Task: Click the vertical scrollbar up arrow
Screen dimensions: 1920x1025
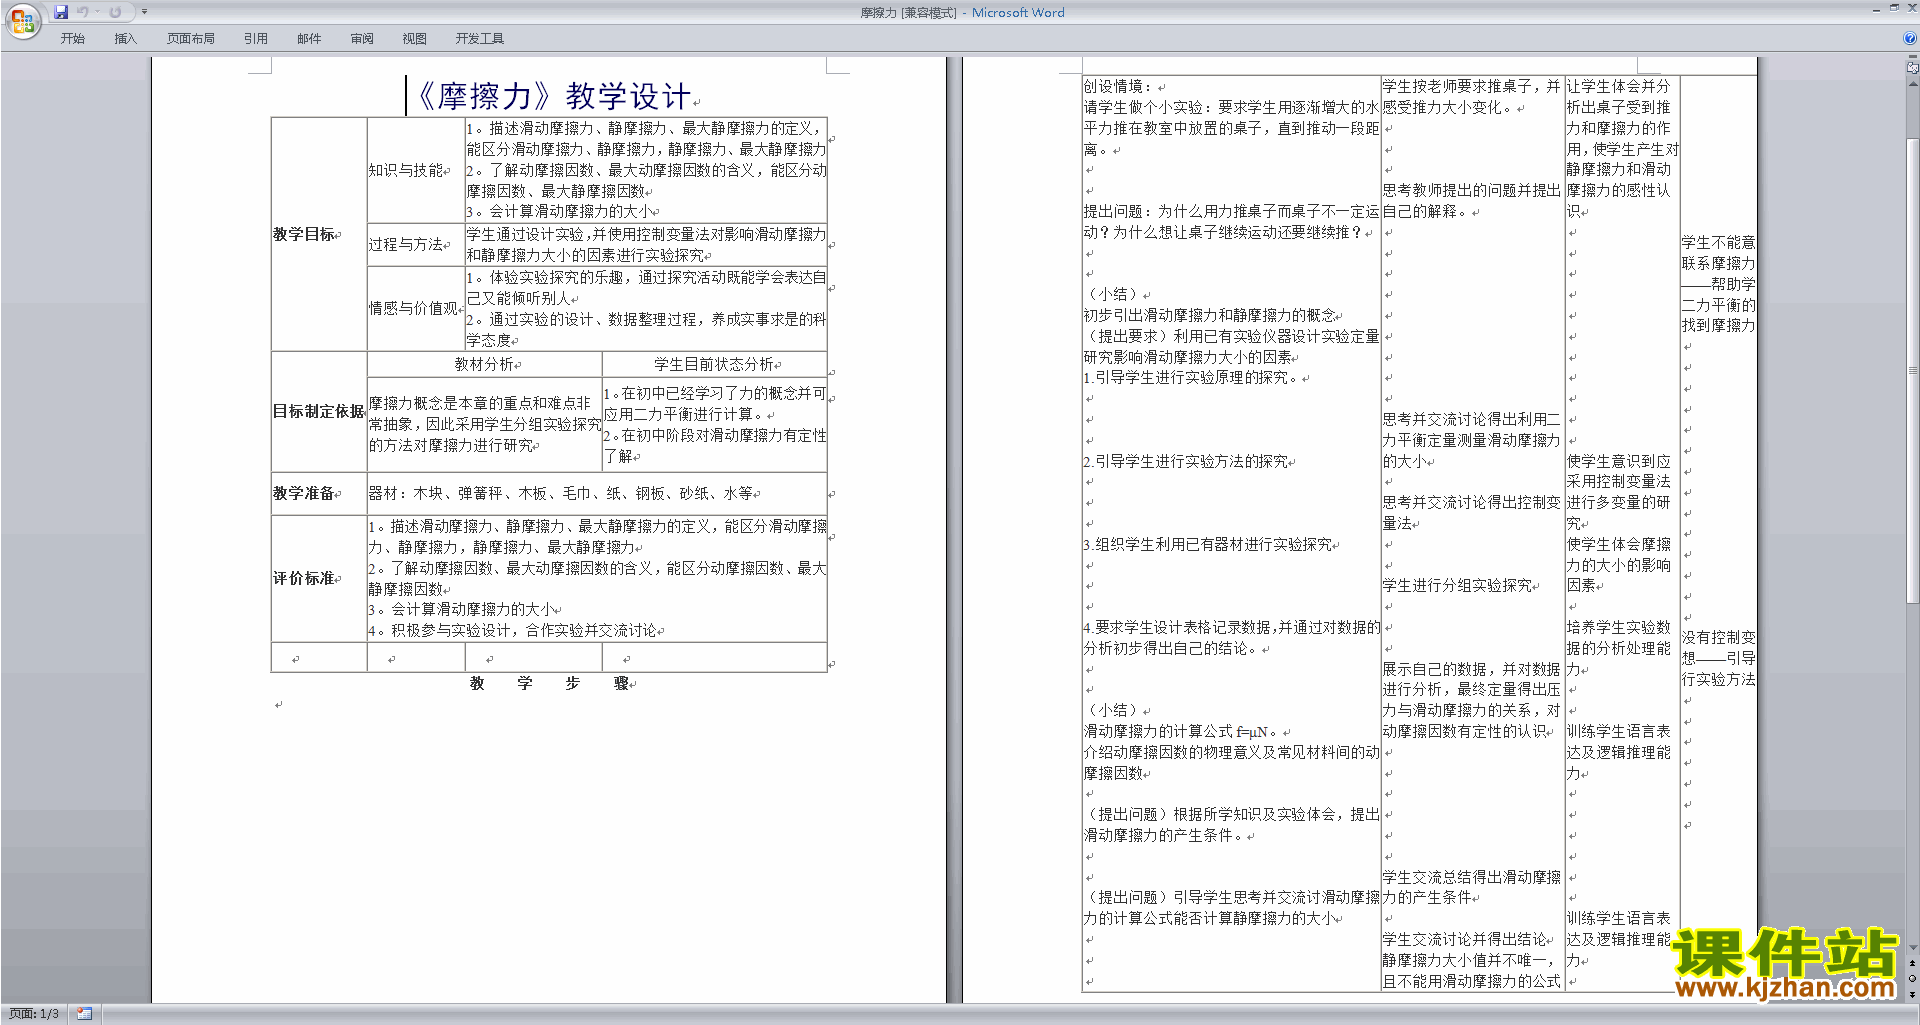Action: [1913, 83]
